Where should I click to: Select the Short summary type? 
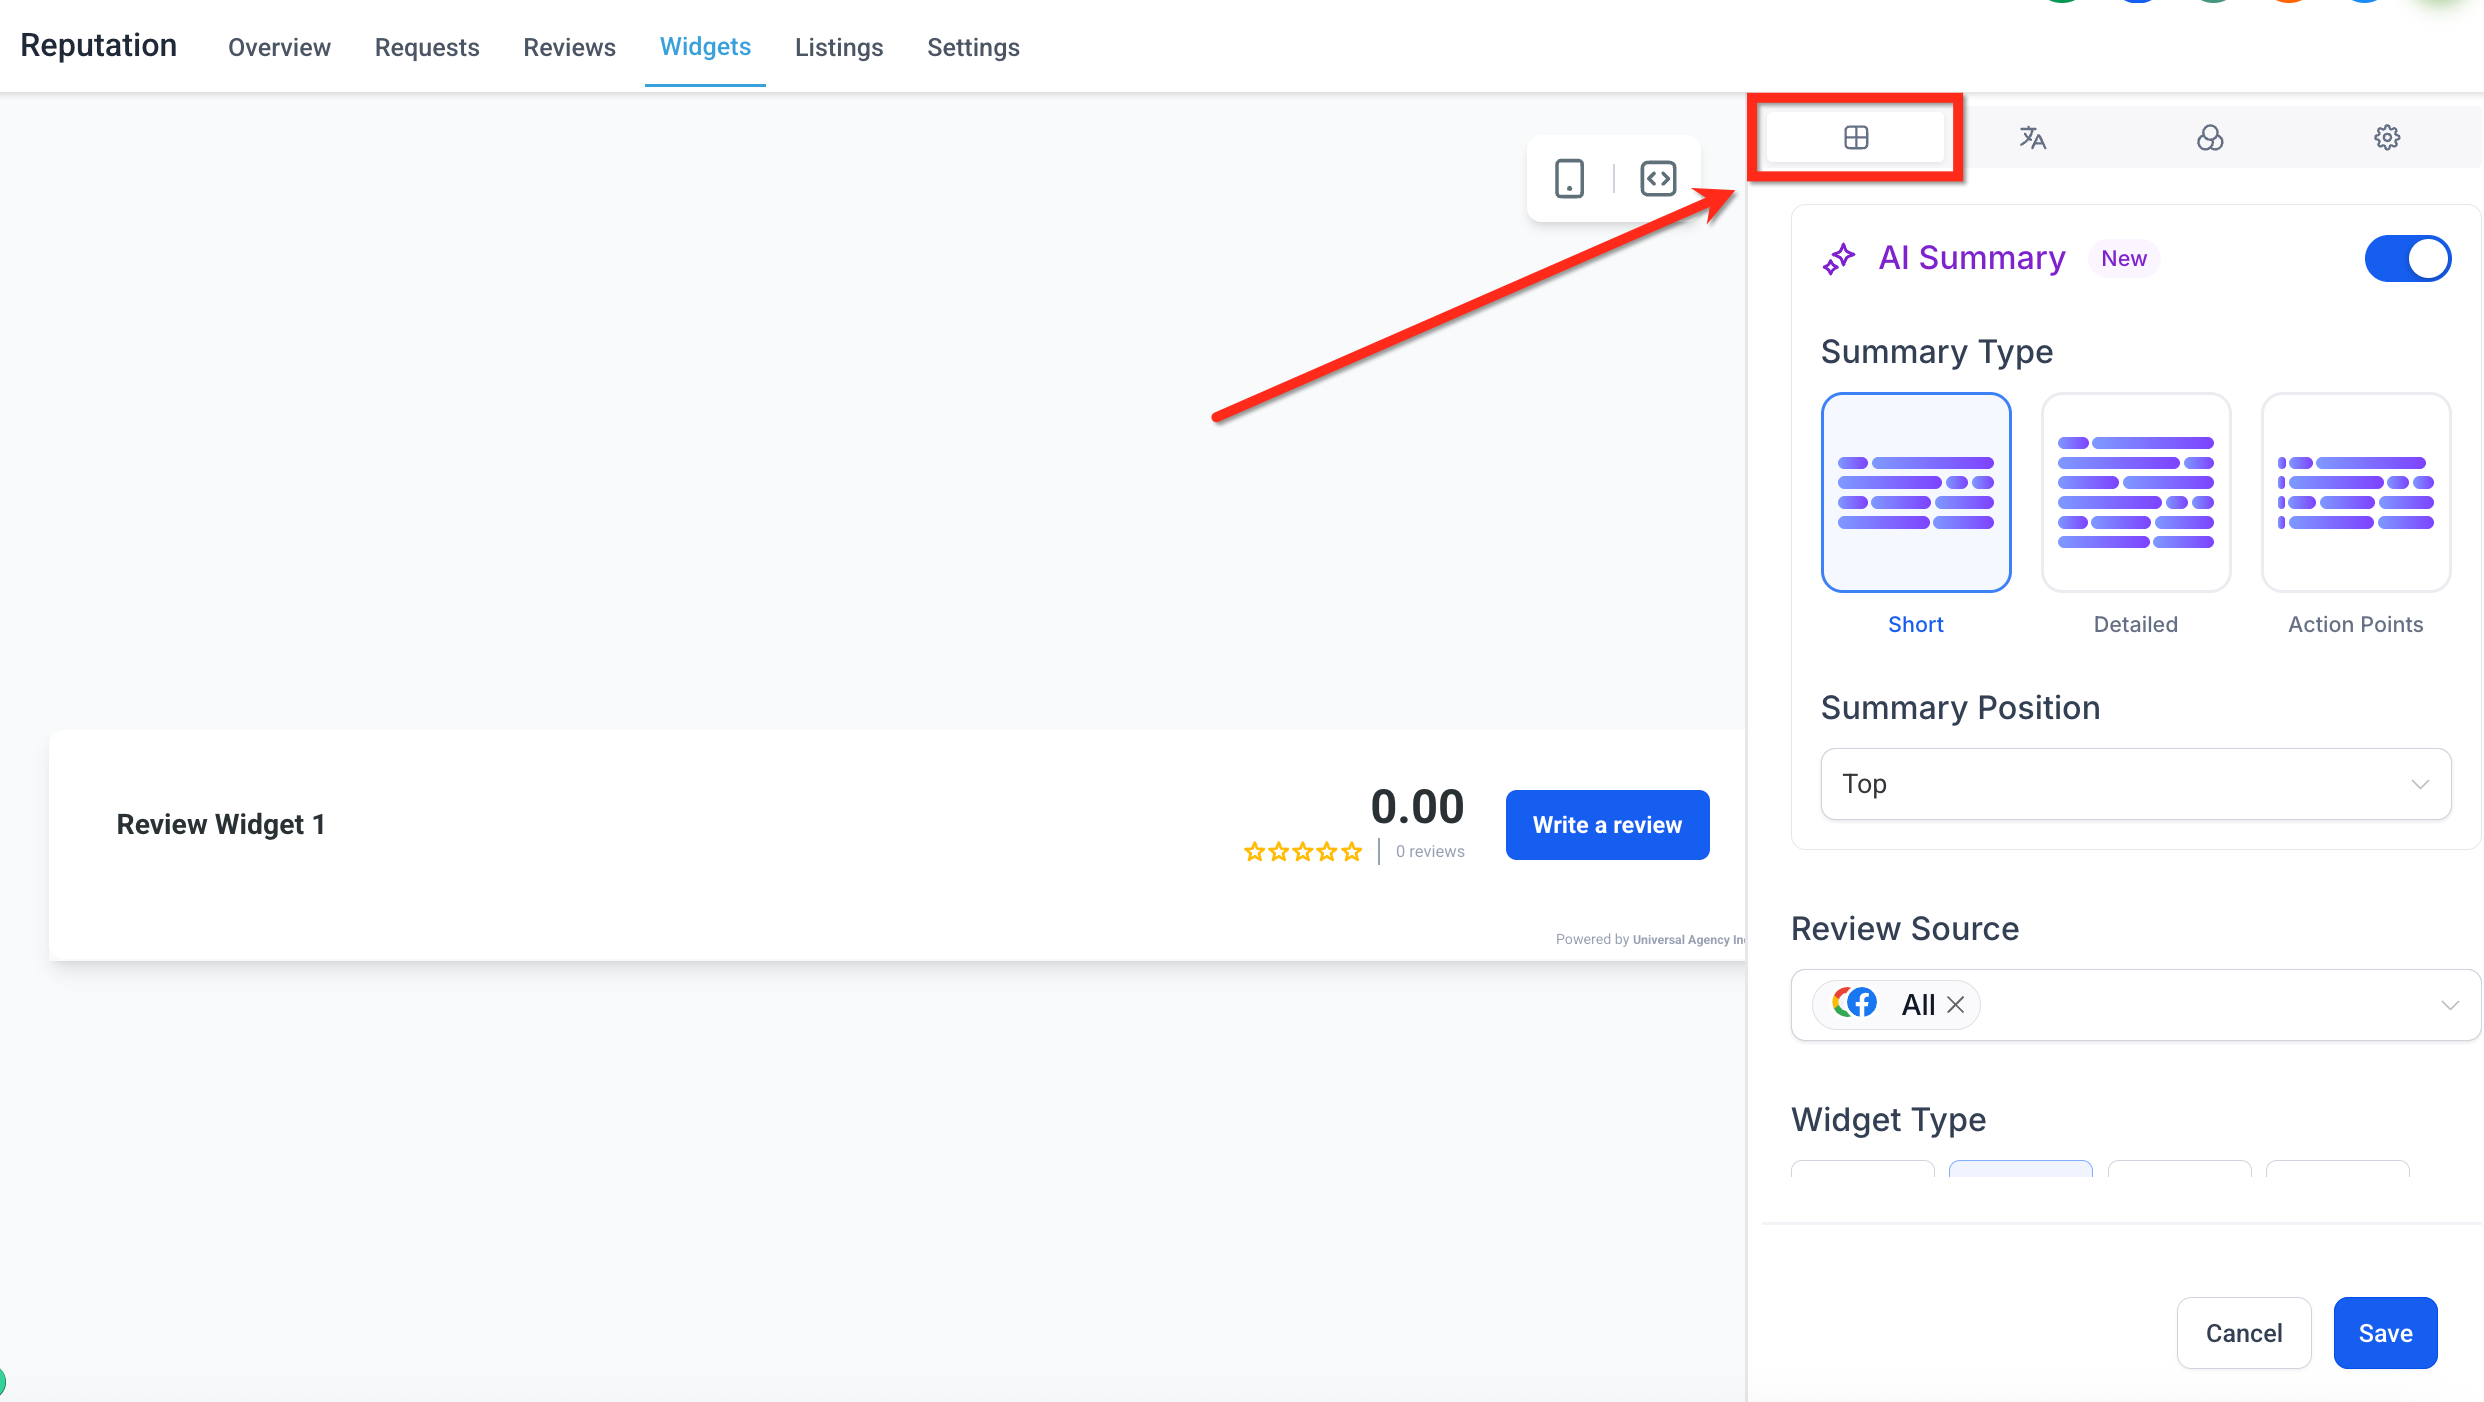(x=1915, y=493)
